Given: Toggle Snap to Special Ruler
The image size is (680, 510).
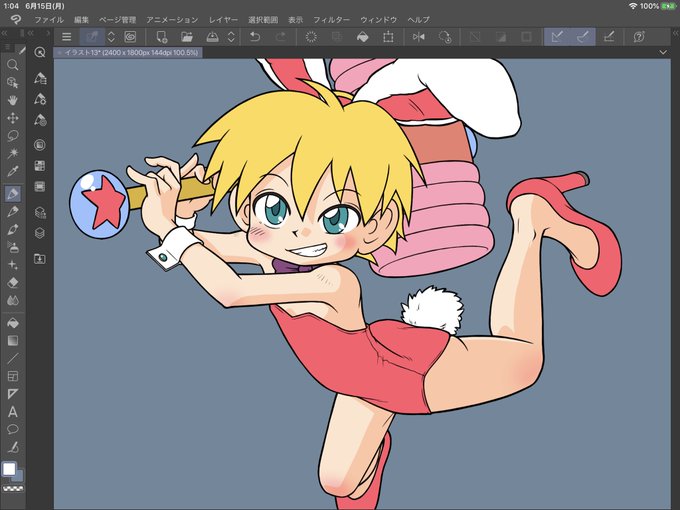Looking at the screenshot, I should click(583, 37).
